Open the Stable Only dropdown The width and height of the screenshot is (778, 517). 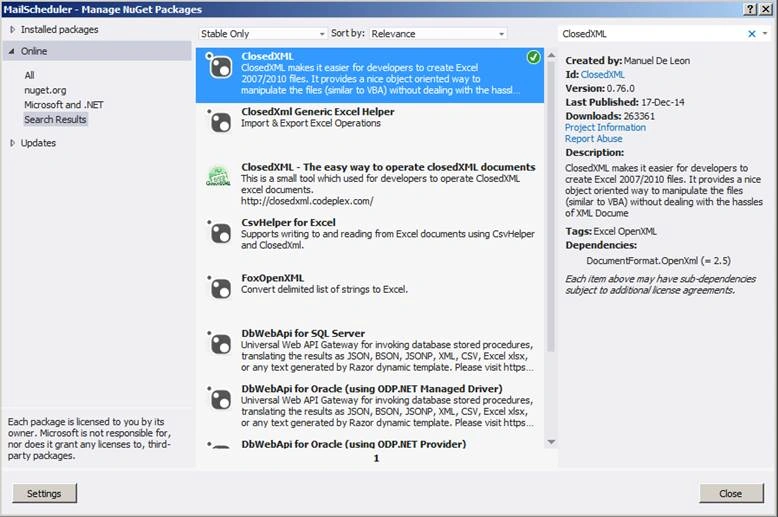coord(262,34)
